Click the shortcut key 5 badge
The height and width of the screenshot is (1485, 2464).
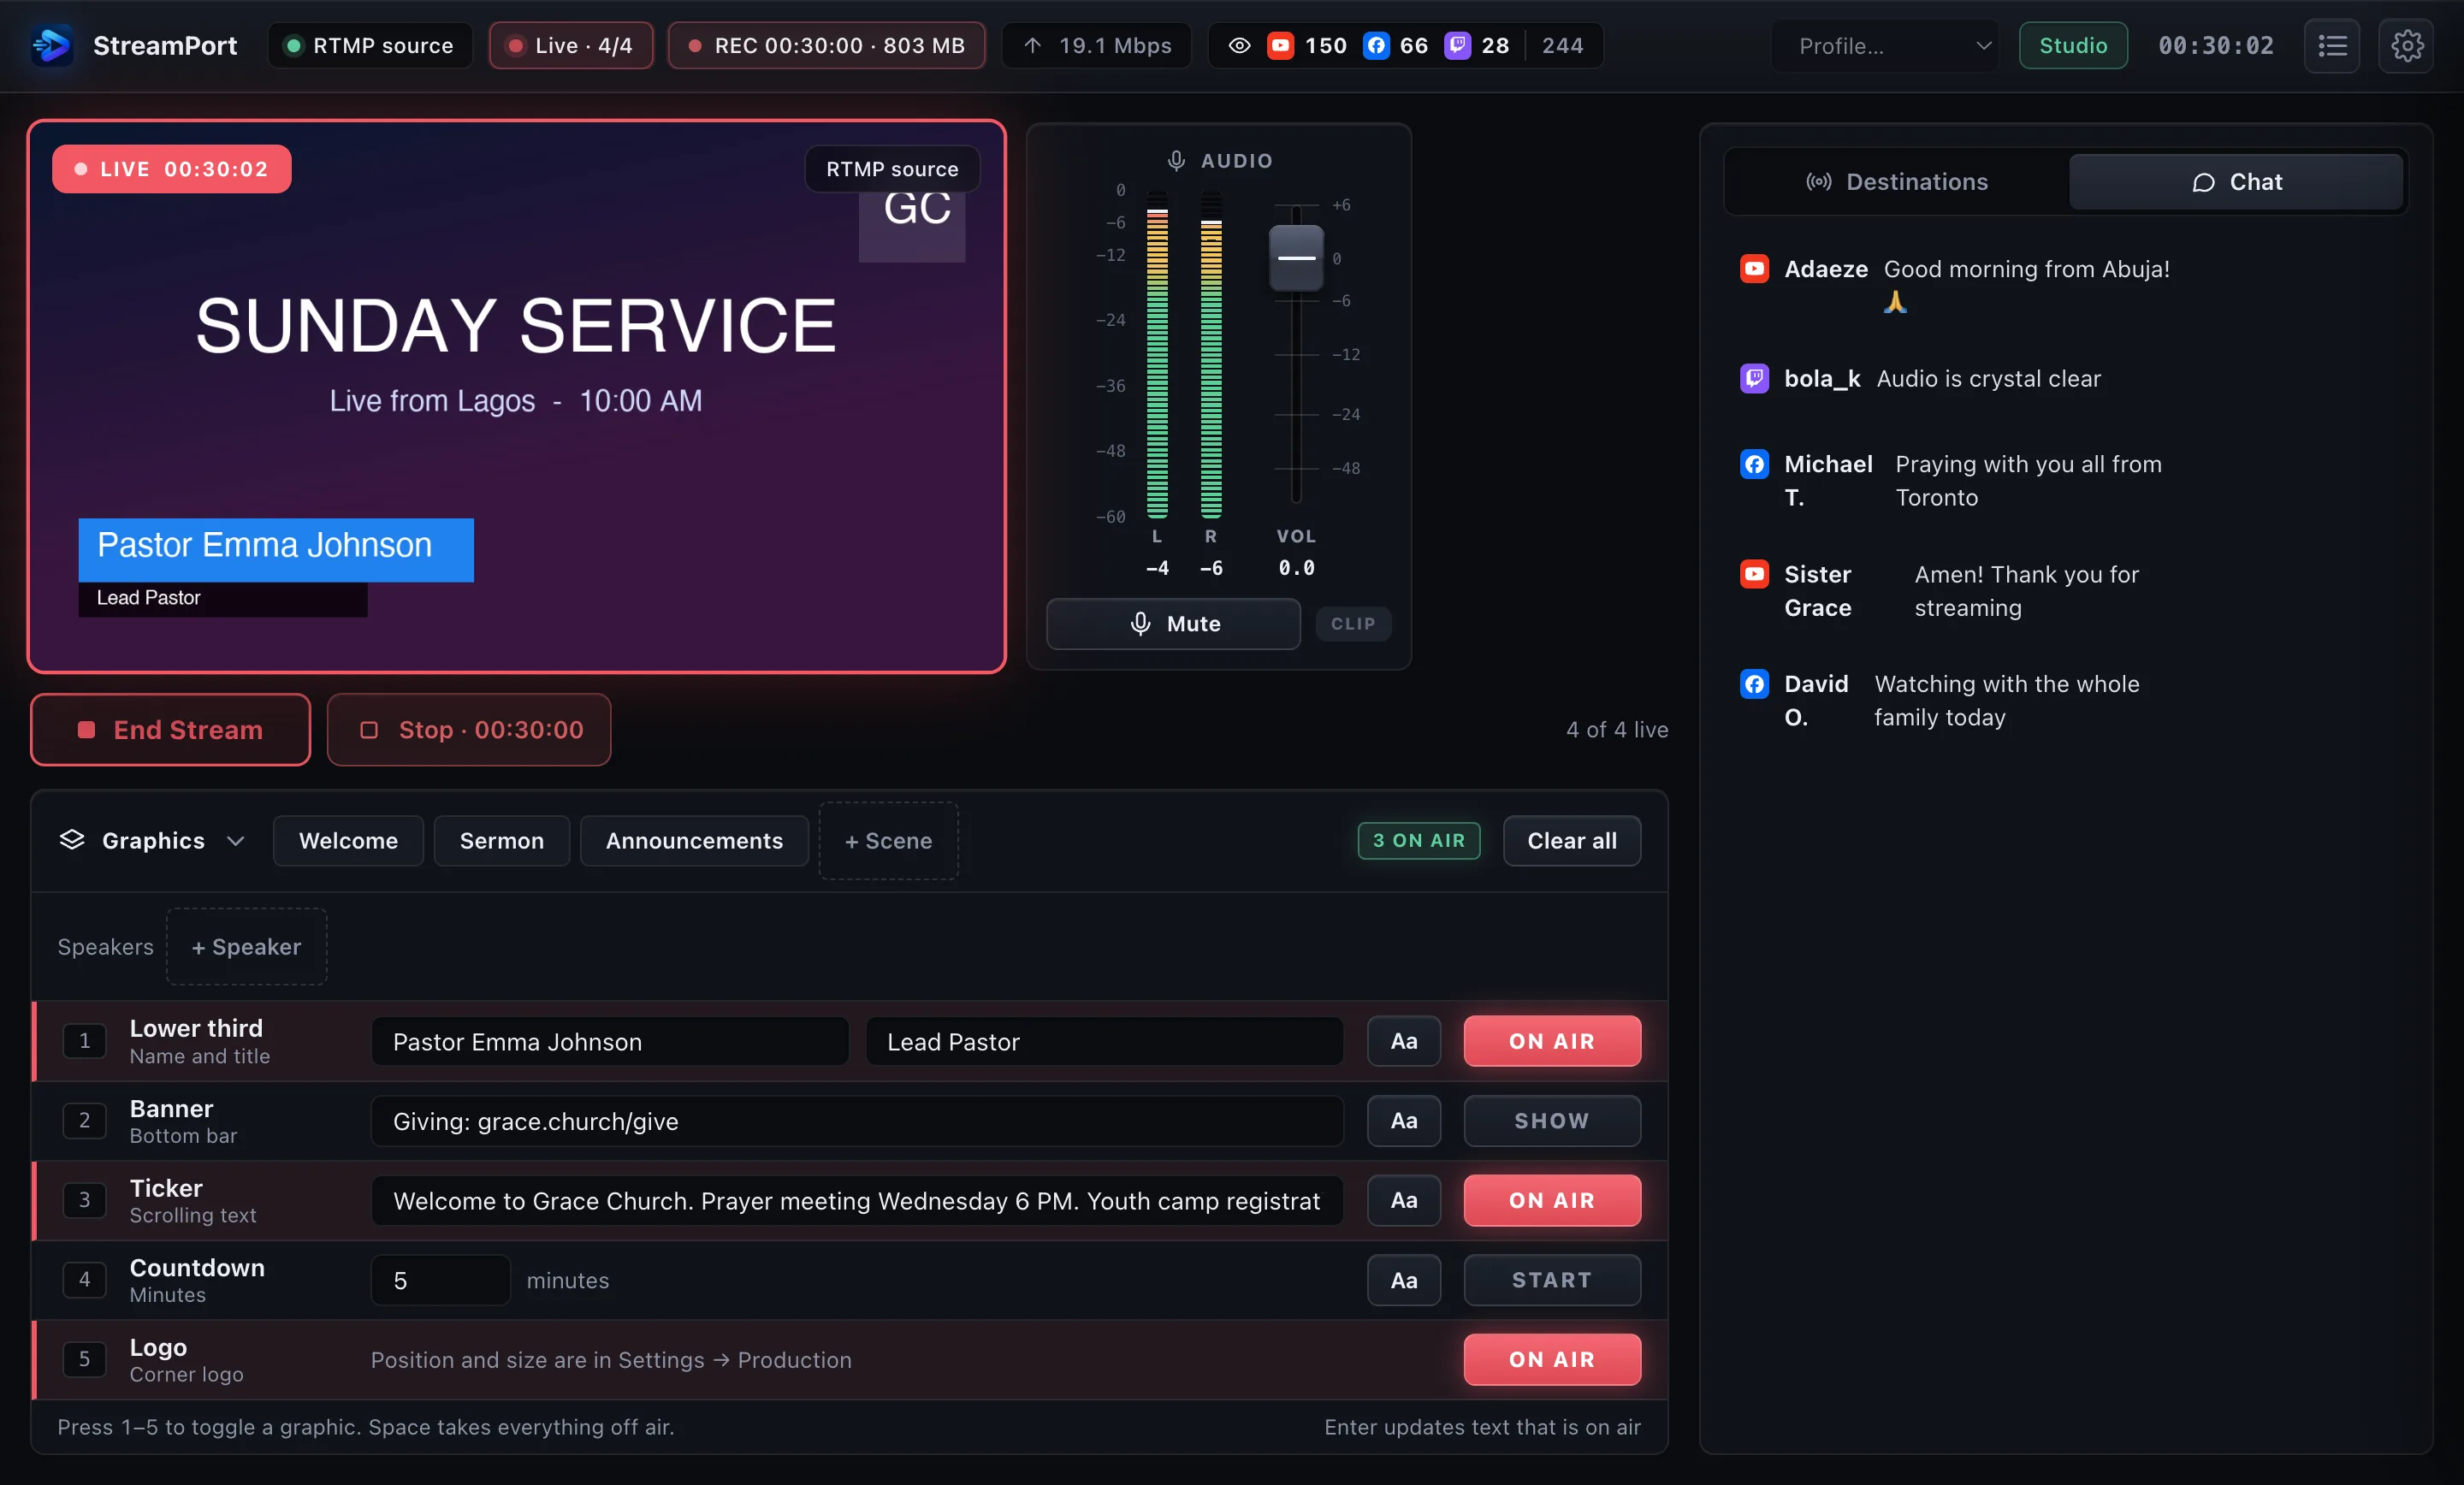(x=84, y=1359)
